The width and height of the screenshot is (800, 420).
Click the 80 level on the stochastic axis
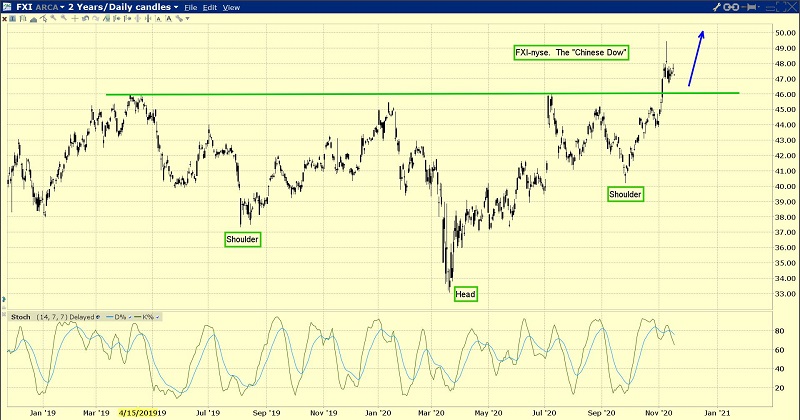coord(780,331)
